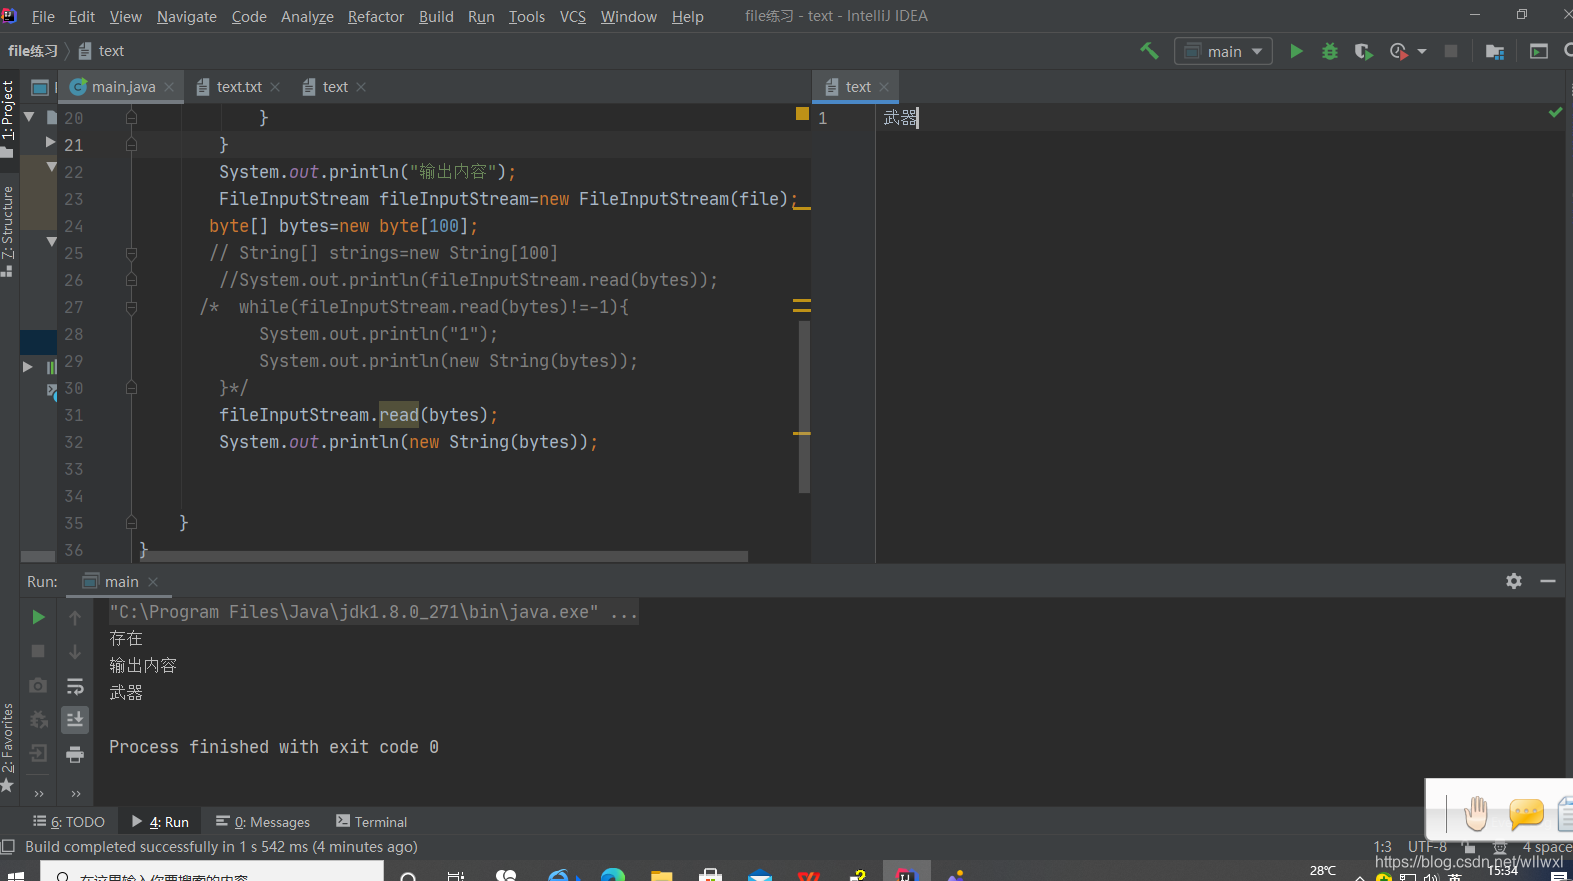Select the 'text' tab in right split editor

click(x=858, y=87)
